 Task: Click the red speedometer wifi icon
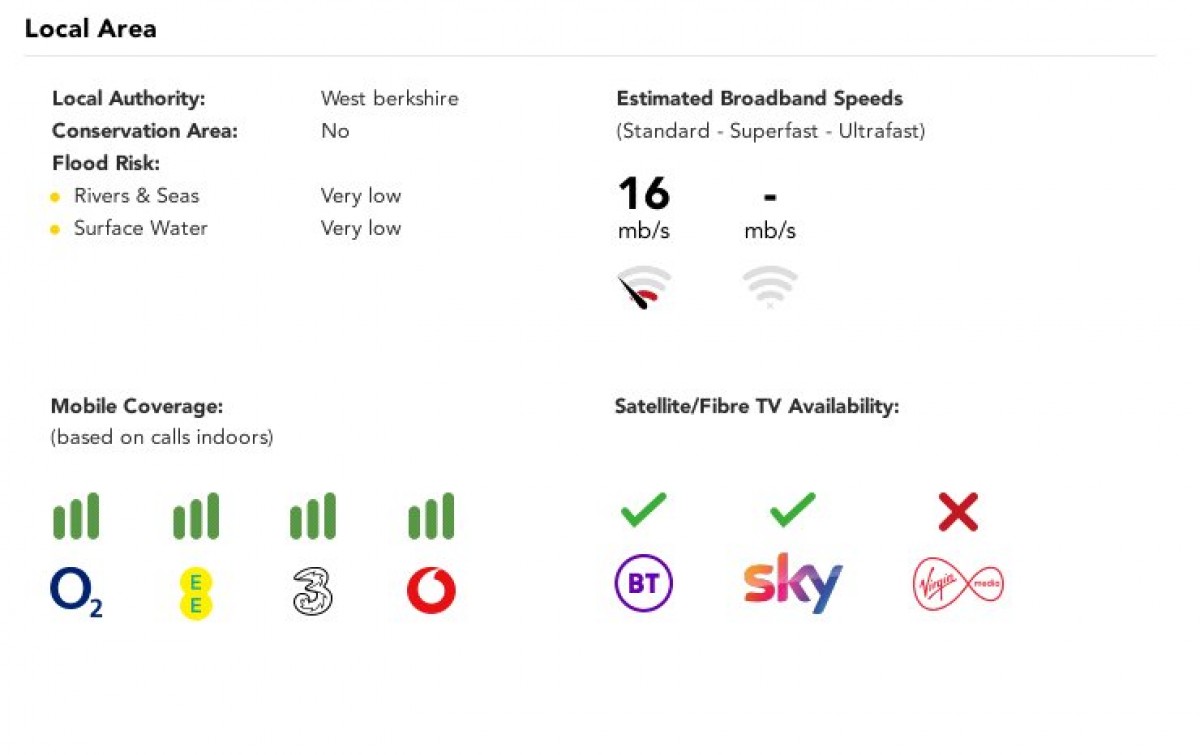pos(644,288)
